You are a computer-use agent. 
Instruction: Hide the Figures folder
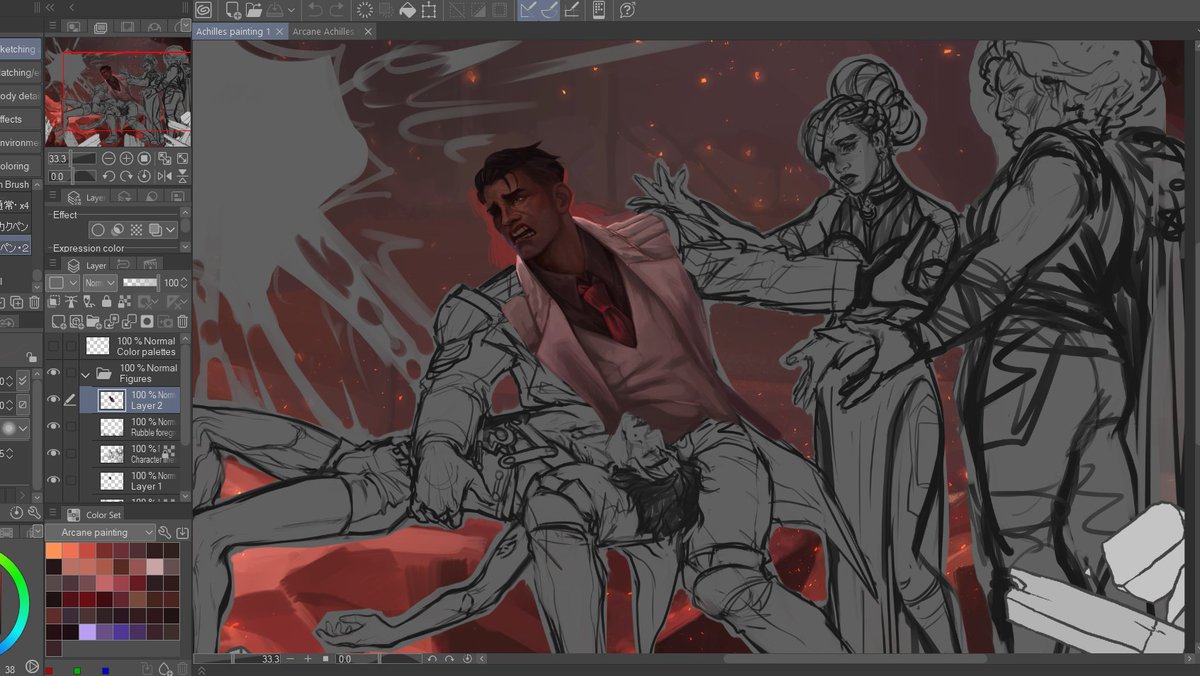pos(54,373)
